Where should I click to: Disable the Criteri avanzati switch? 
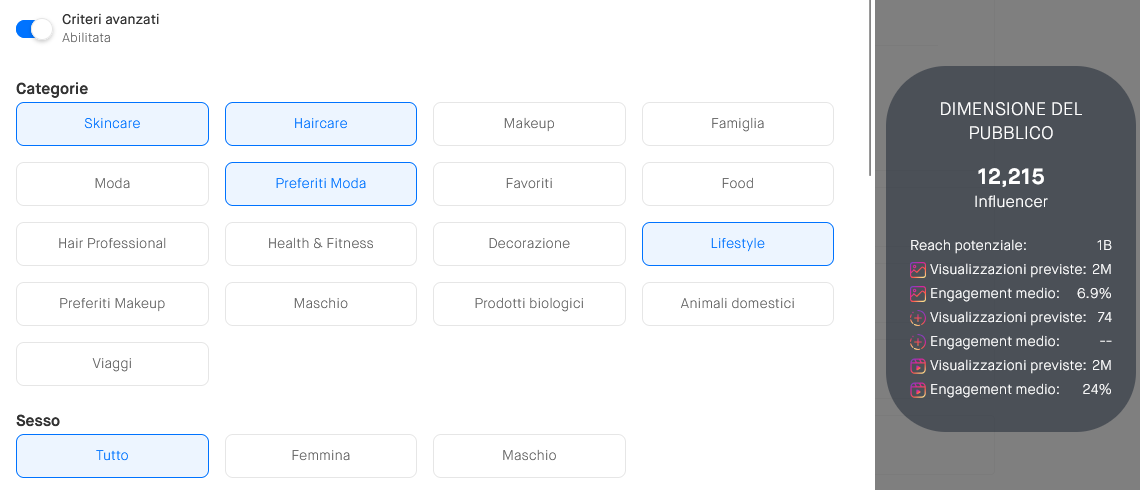34,29
